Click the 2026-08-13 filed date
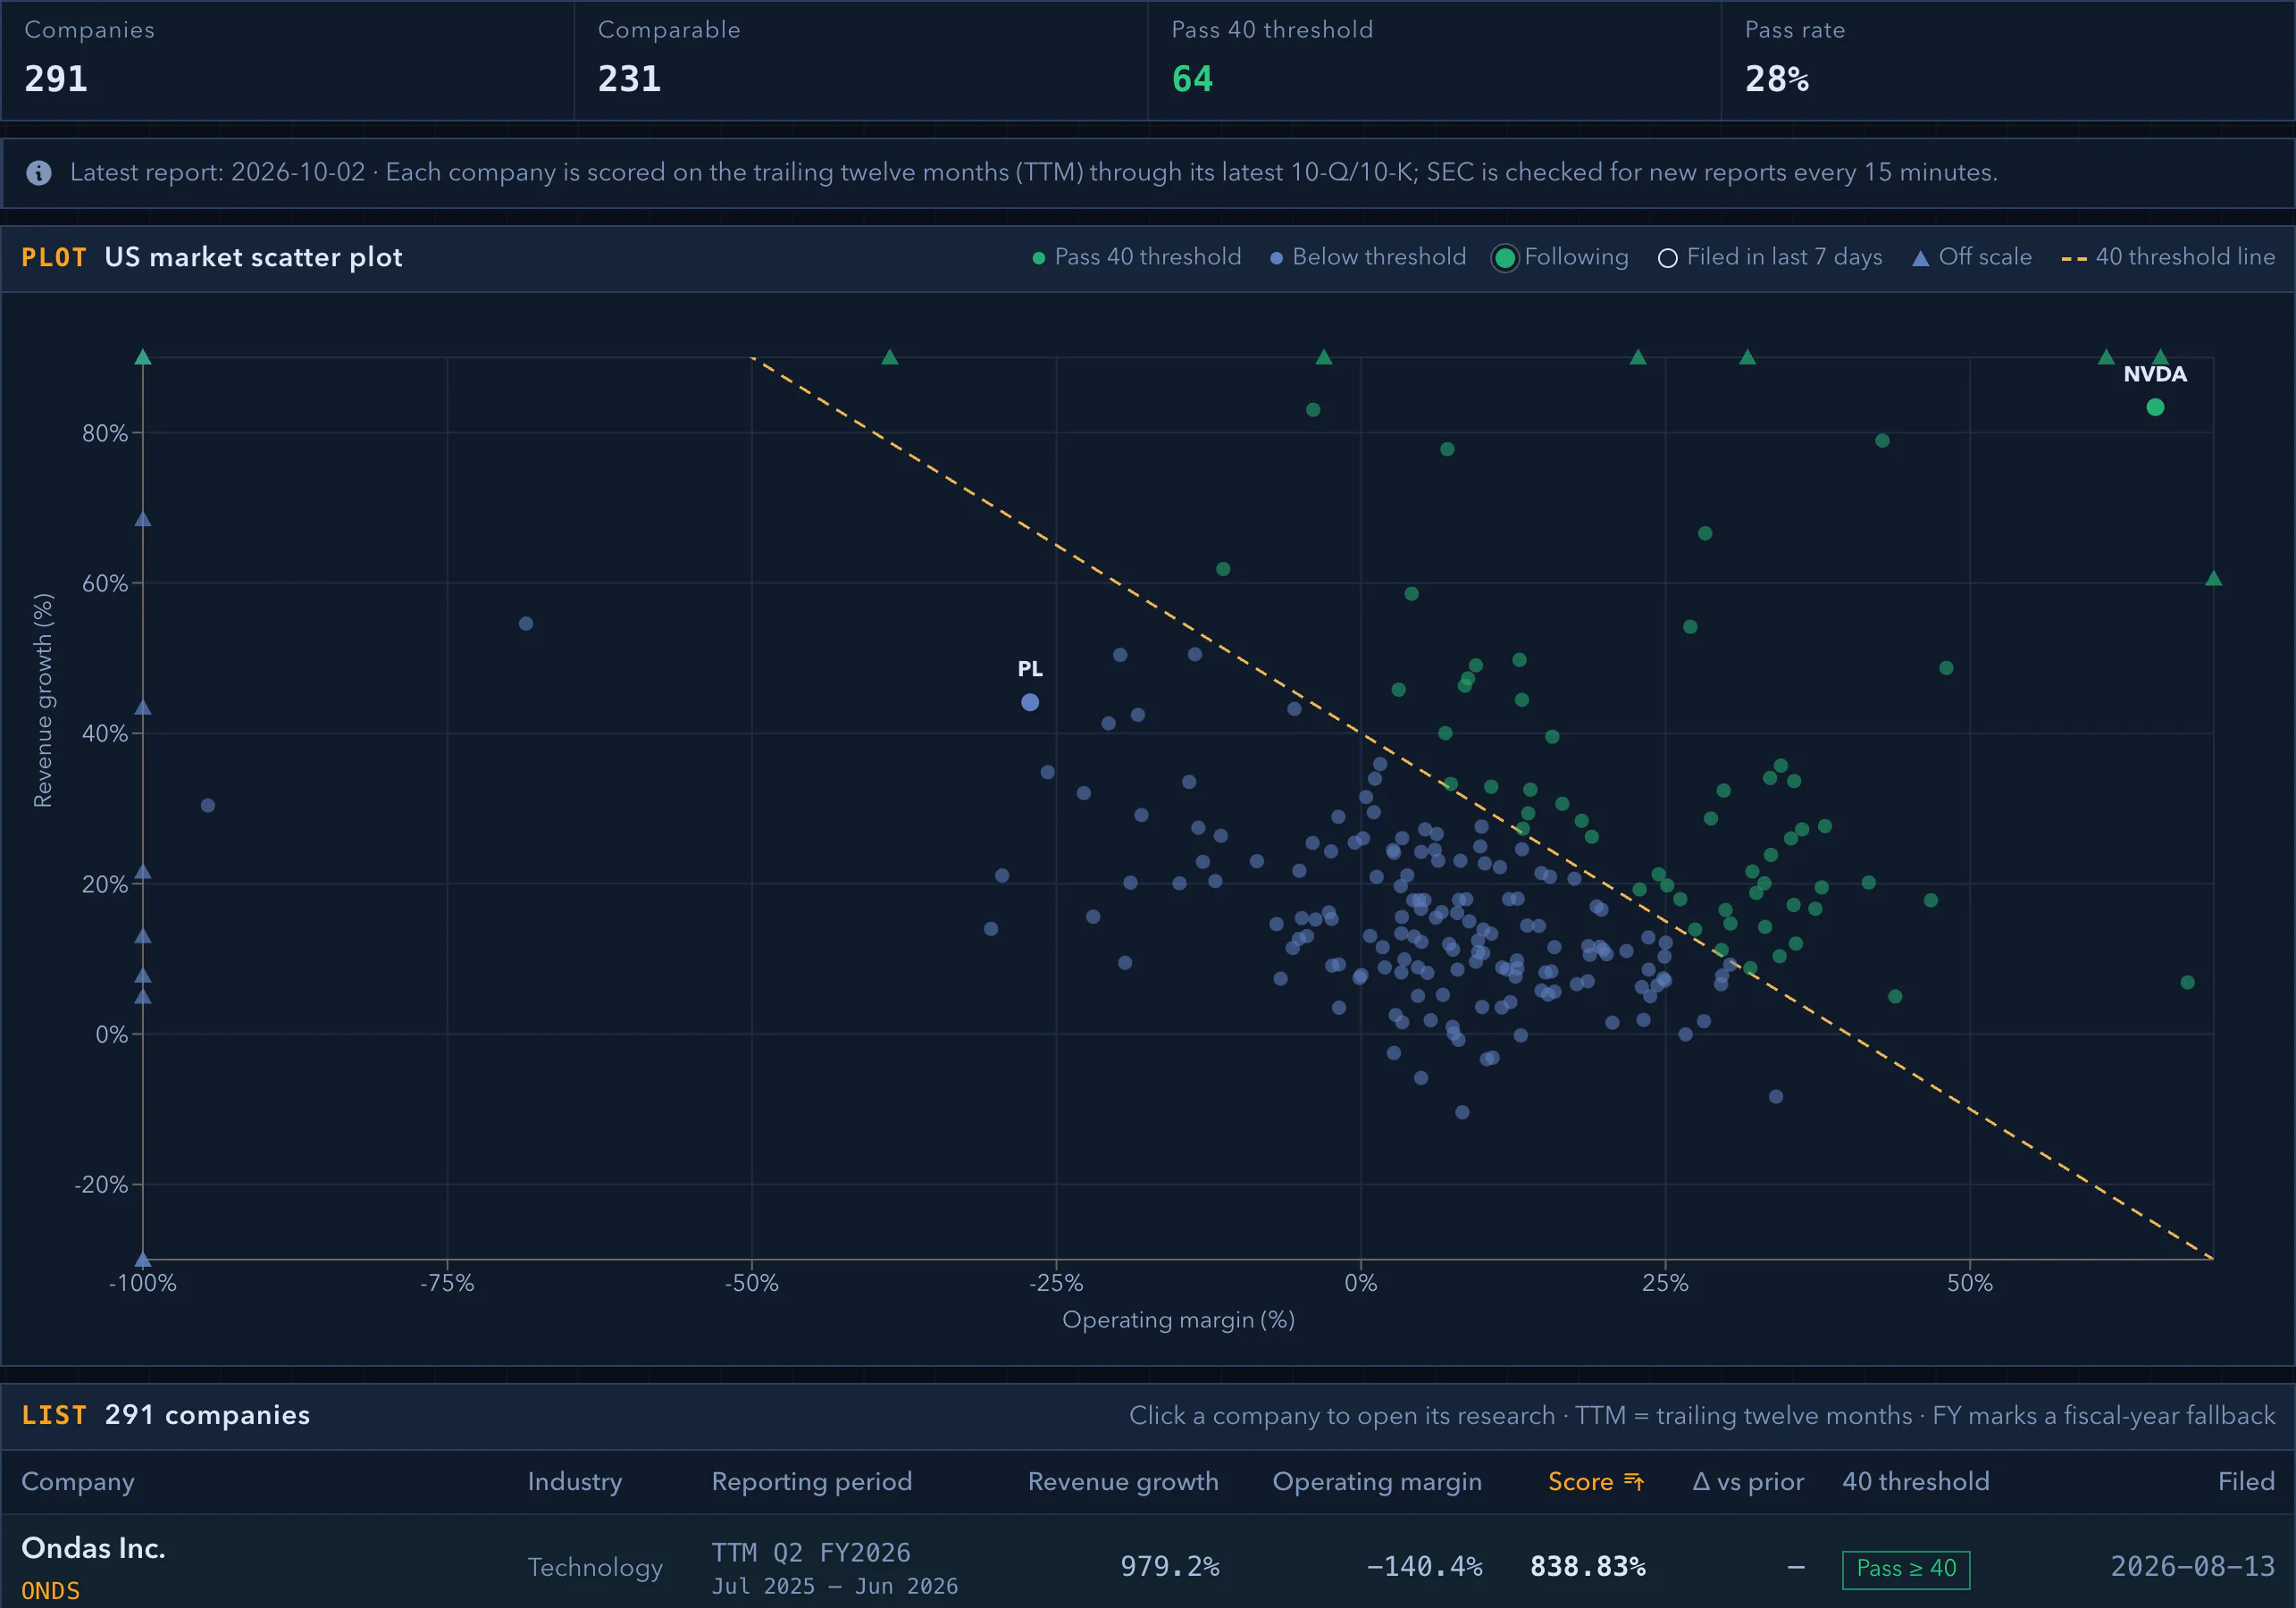Screen dimensions: 2296x1608 coord(2193,1566)
